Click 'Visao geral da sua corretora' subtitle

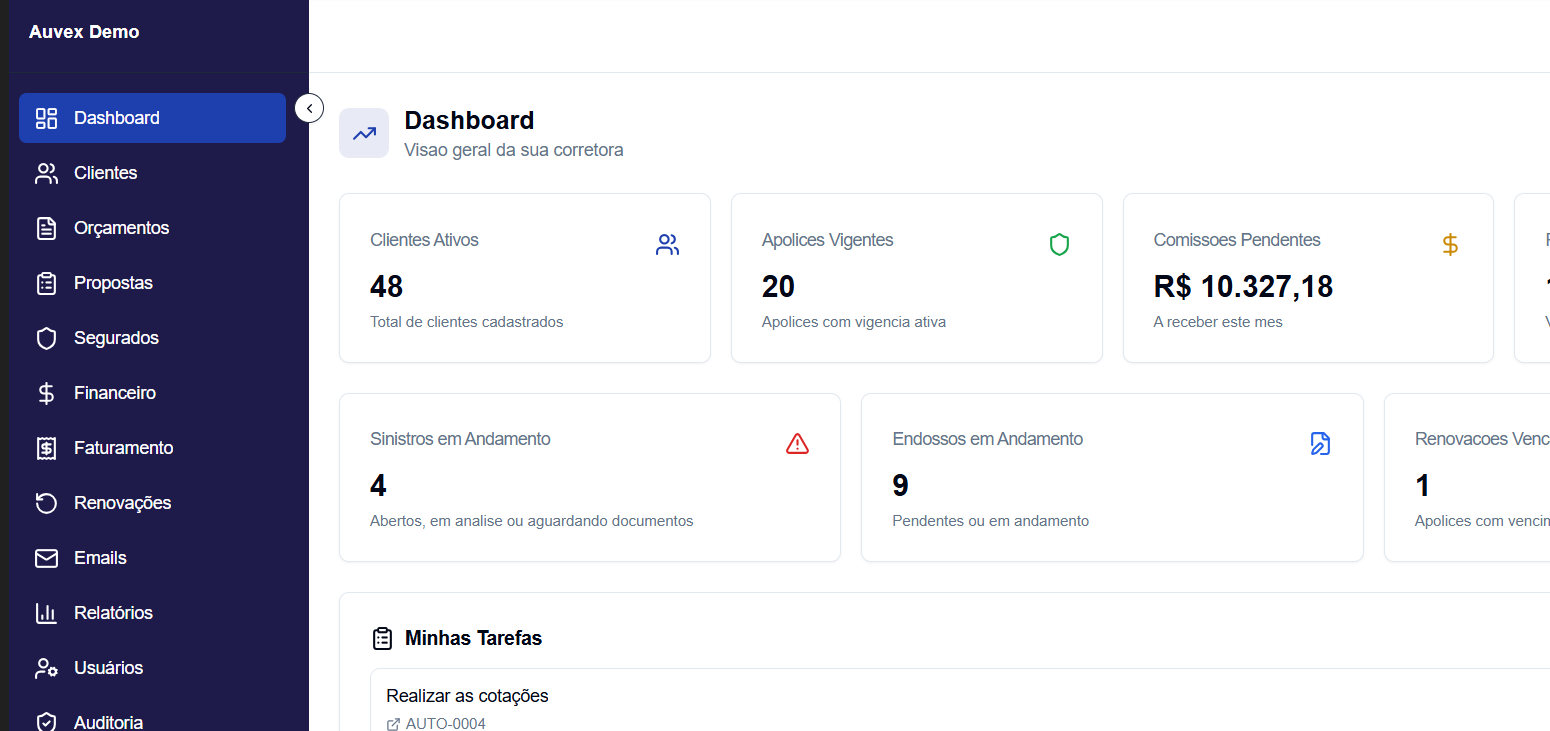point(513,150)
